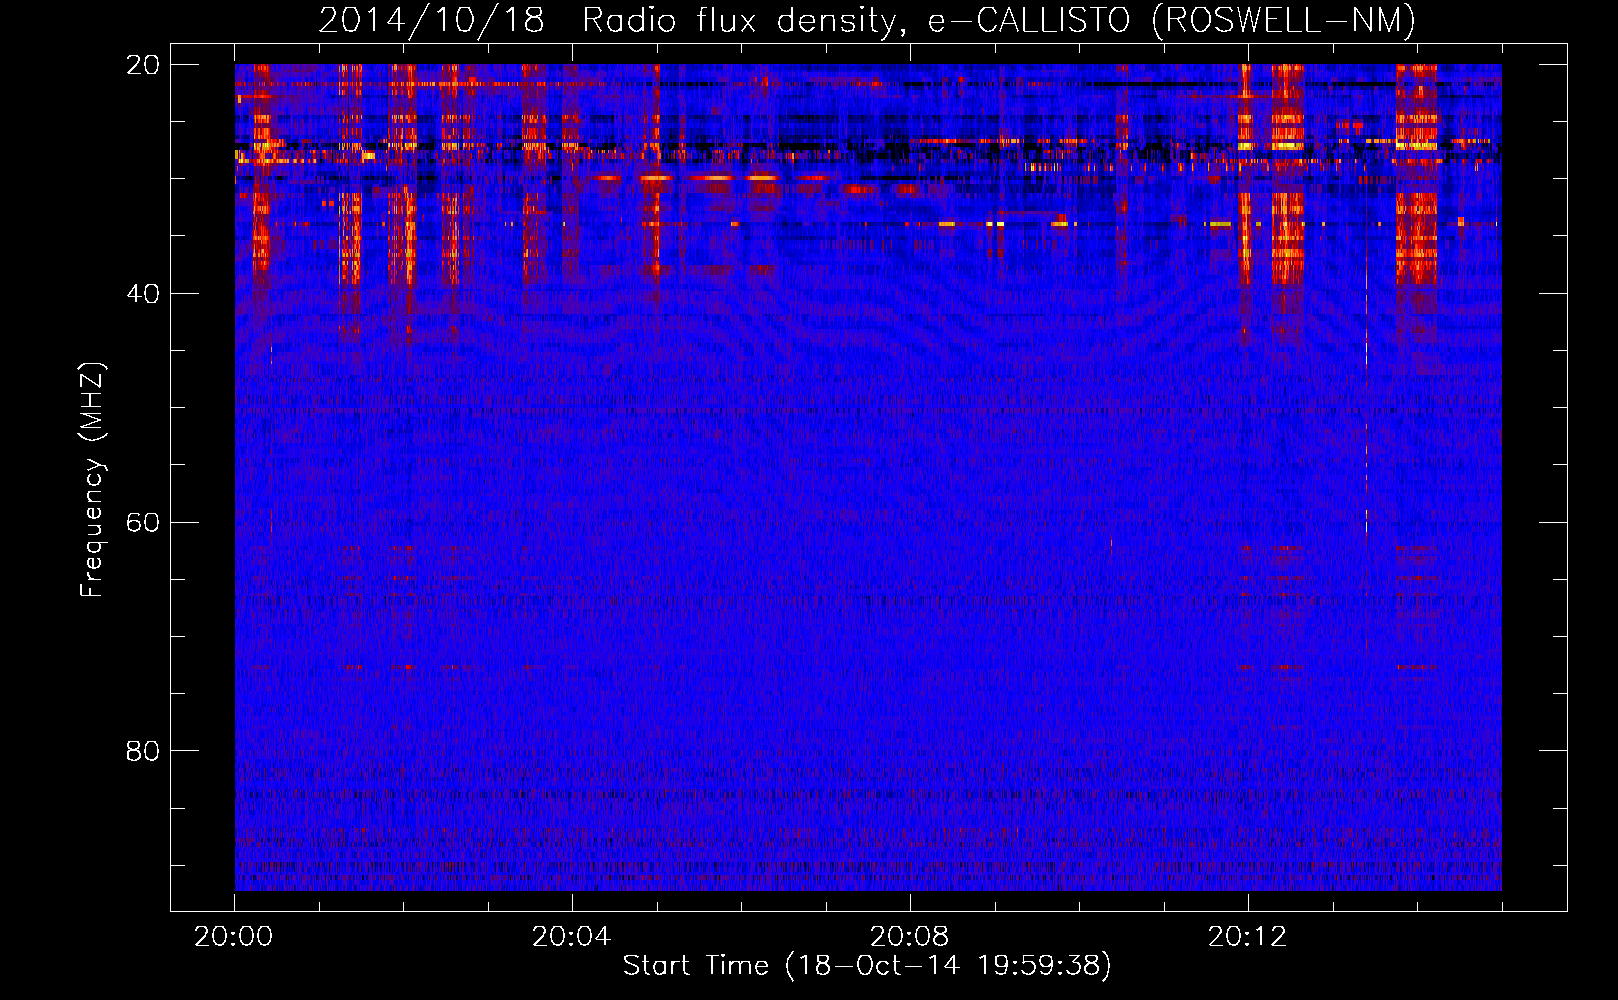Click the "20" frequency tick label
This screenshot has height=1000, width=1618.
pos(142,65)
